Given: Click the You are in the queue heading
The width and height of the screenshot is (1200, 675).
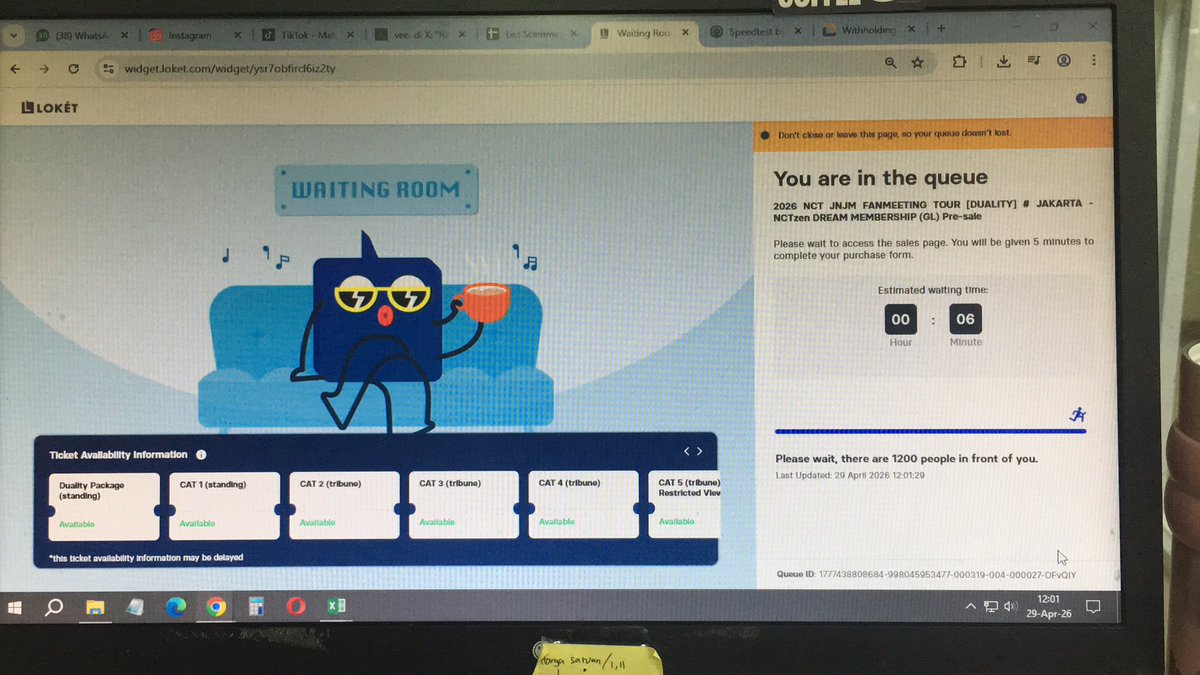Looking at the screenshot, I should [880, 178].
